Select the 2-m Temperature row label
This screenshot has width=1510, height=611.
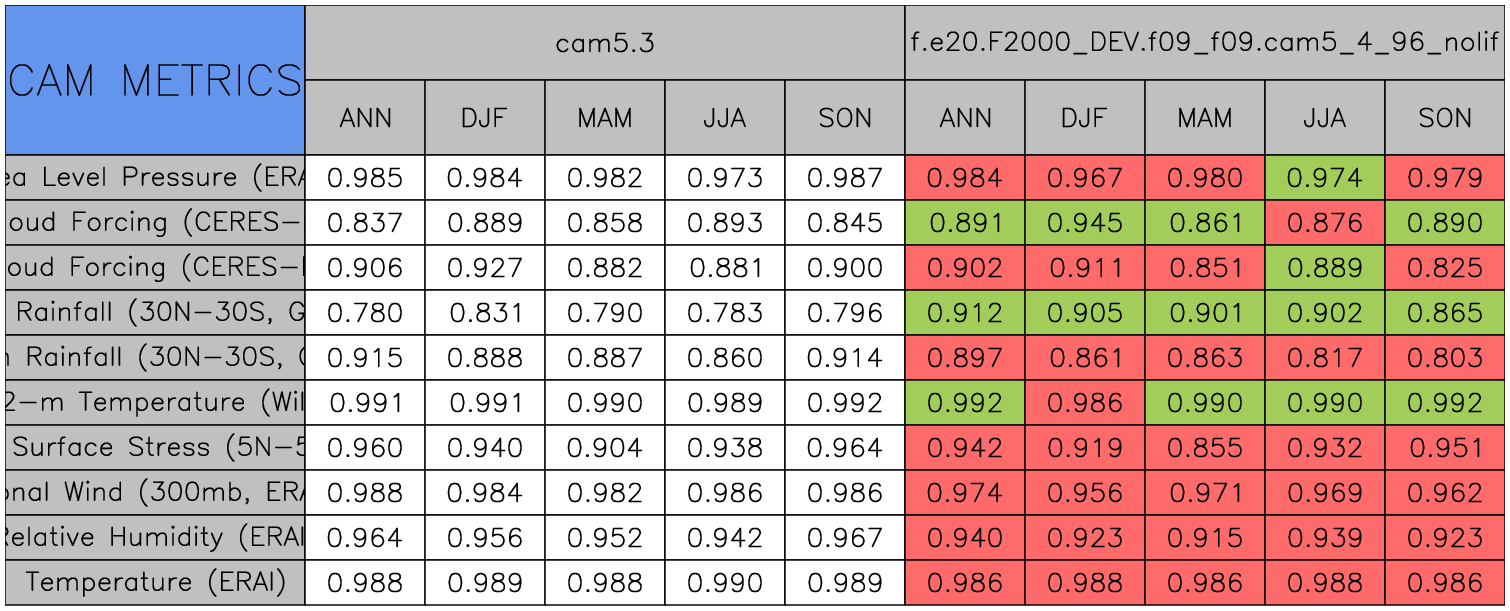tap(155, 403)
